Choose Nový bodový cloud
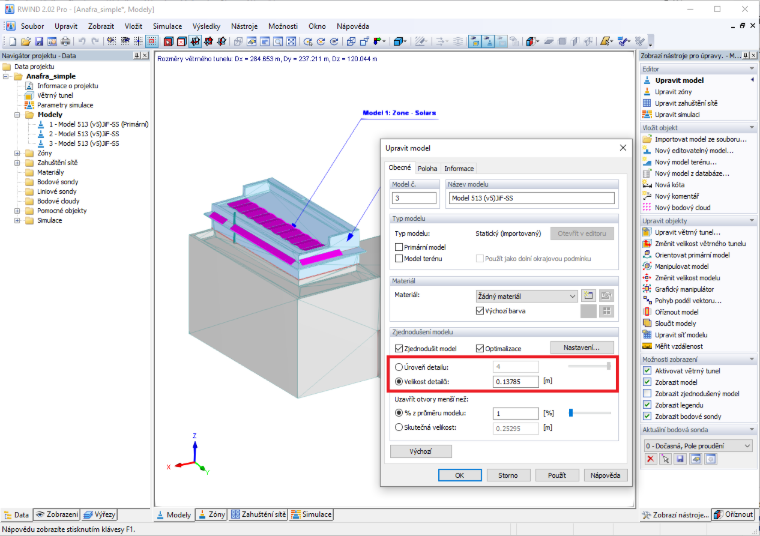Screen dimensions: 760x536 tap(682, 207)
